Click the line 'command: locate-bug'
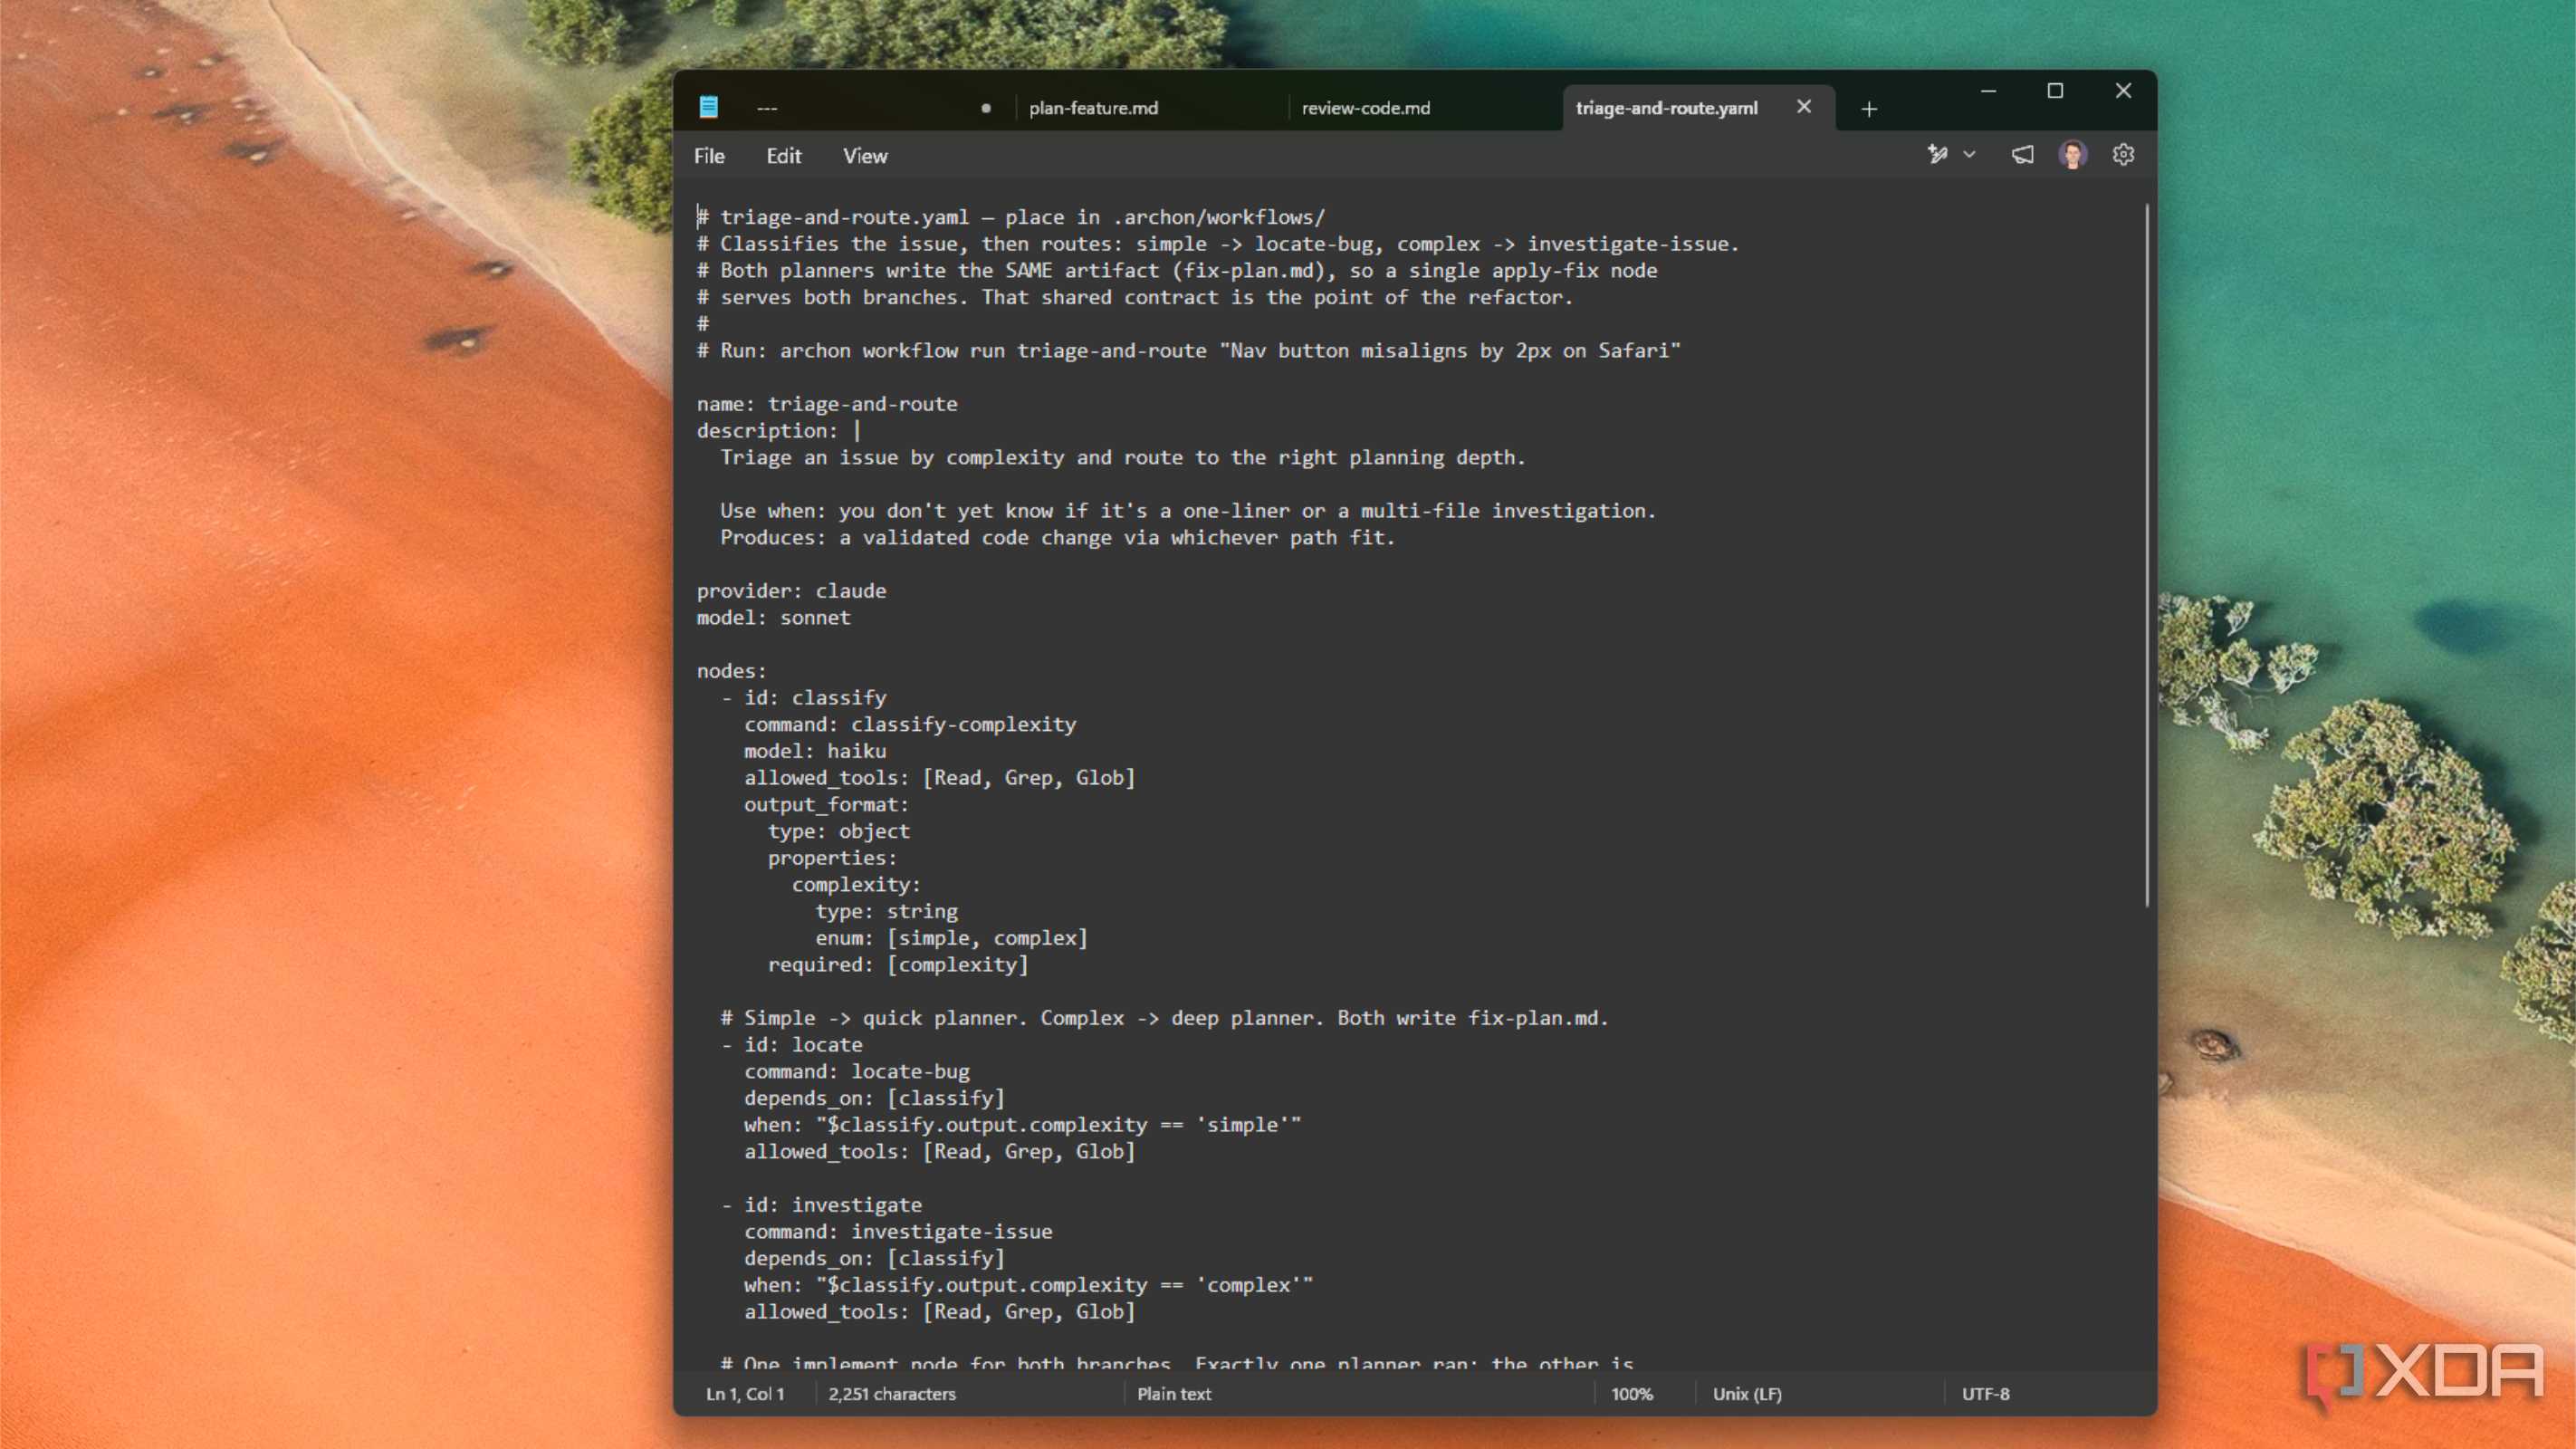 click(x=857, y=1071)
